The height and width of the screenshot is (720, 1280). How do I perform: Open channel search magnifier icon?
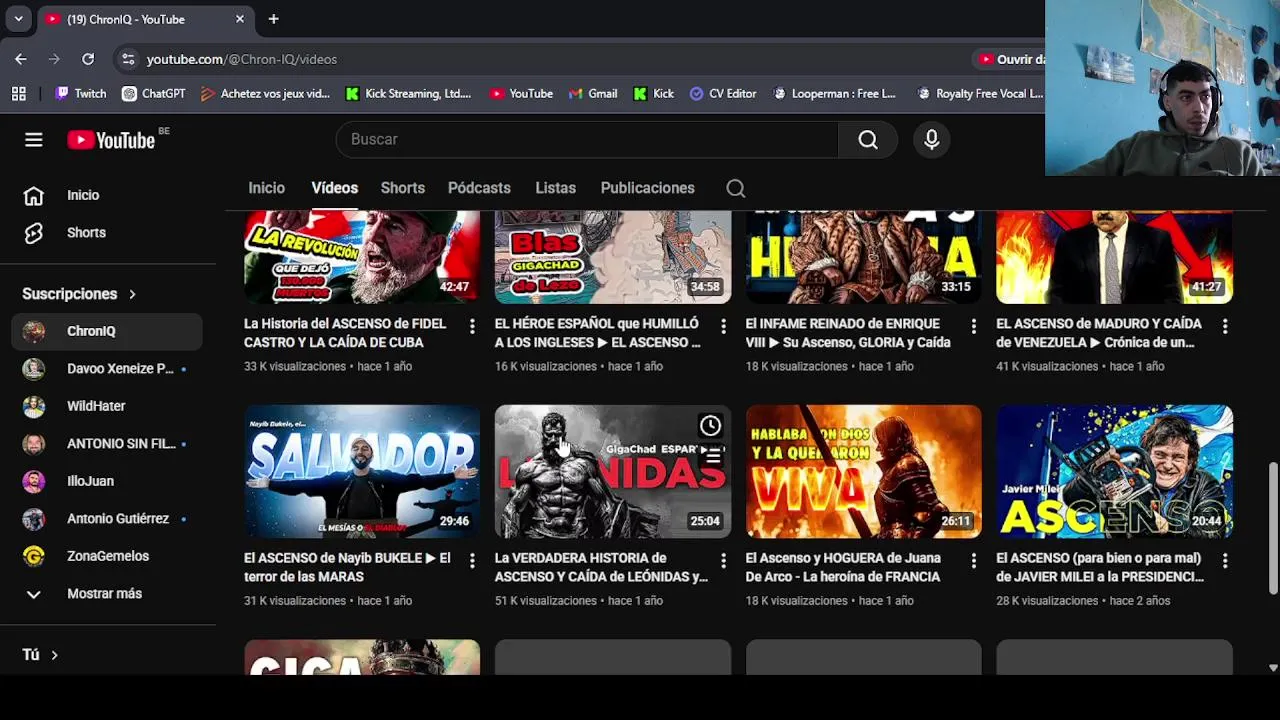[736, 188]
